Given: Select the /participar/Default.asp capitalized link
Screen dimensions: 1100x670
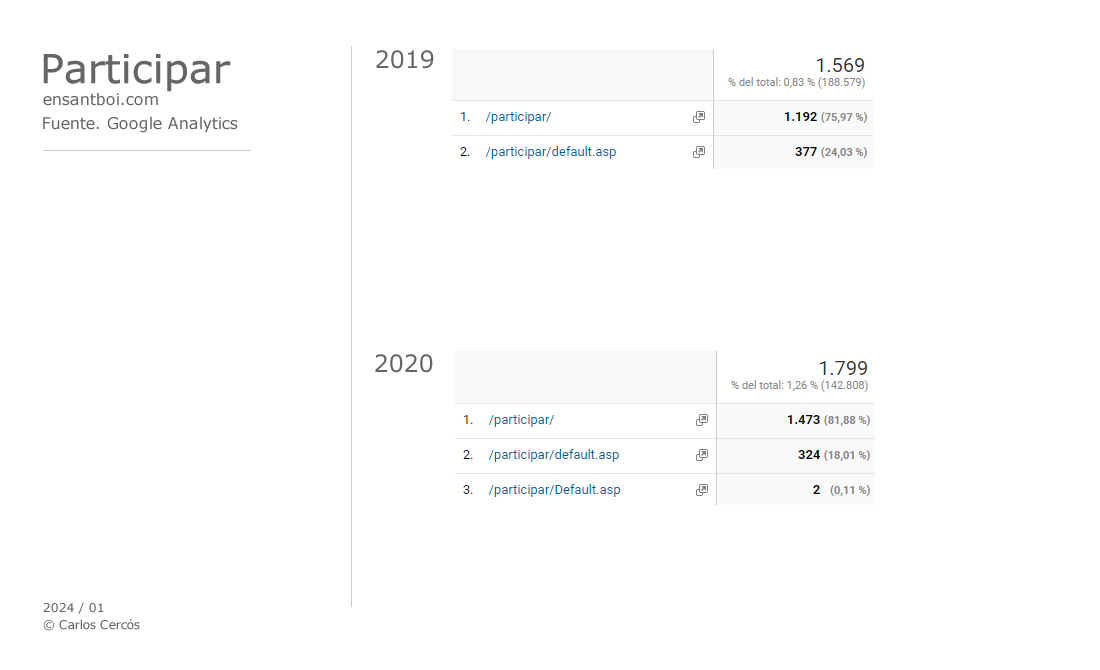Looking at the screenshot, I should 554,490.
